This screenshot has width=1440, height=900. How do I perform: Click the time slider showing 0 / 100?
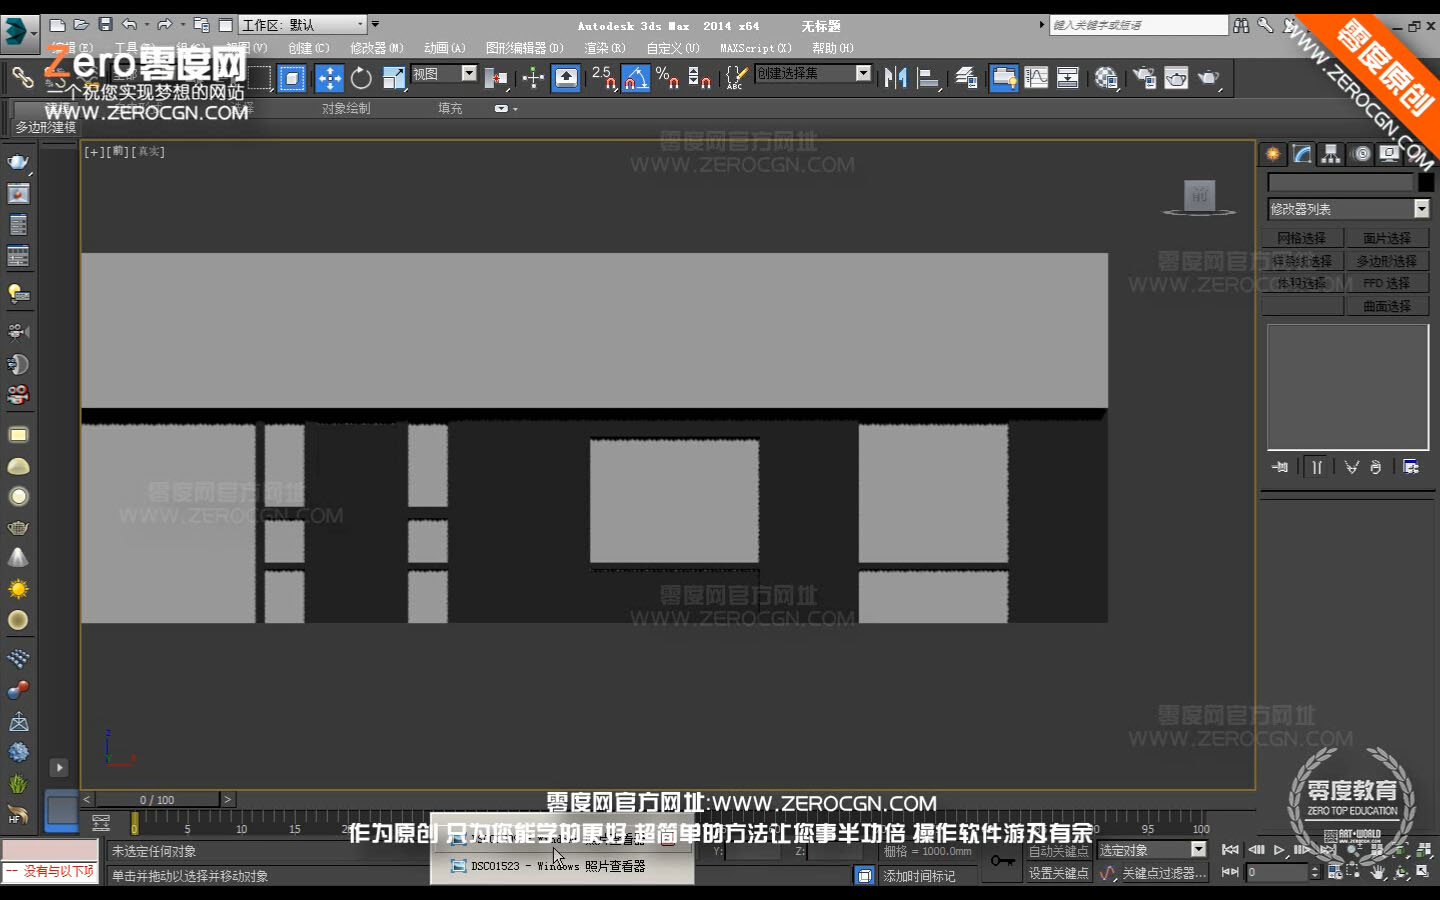[x=157, y=800]
